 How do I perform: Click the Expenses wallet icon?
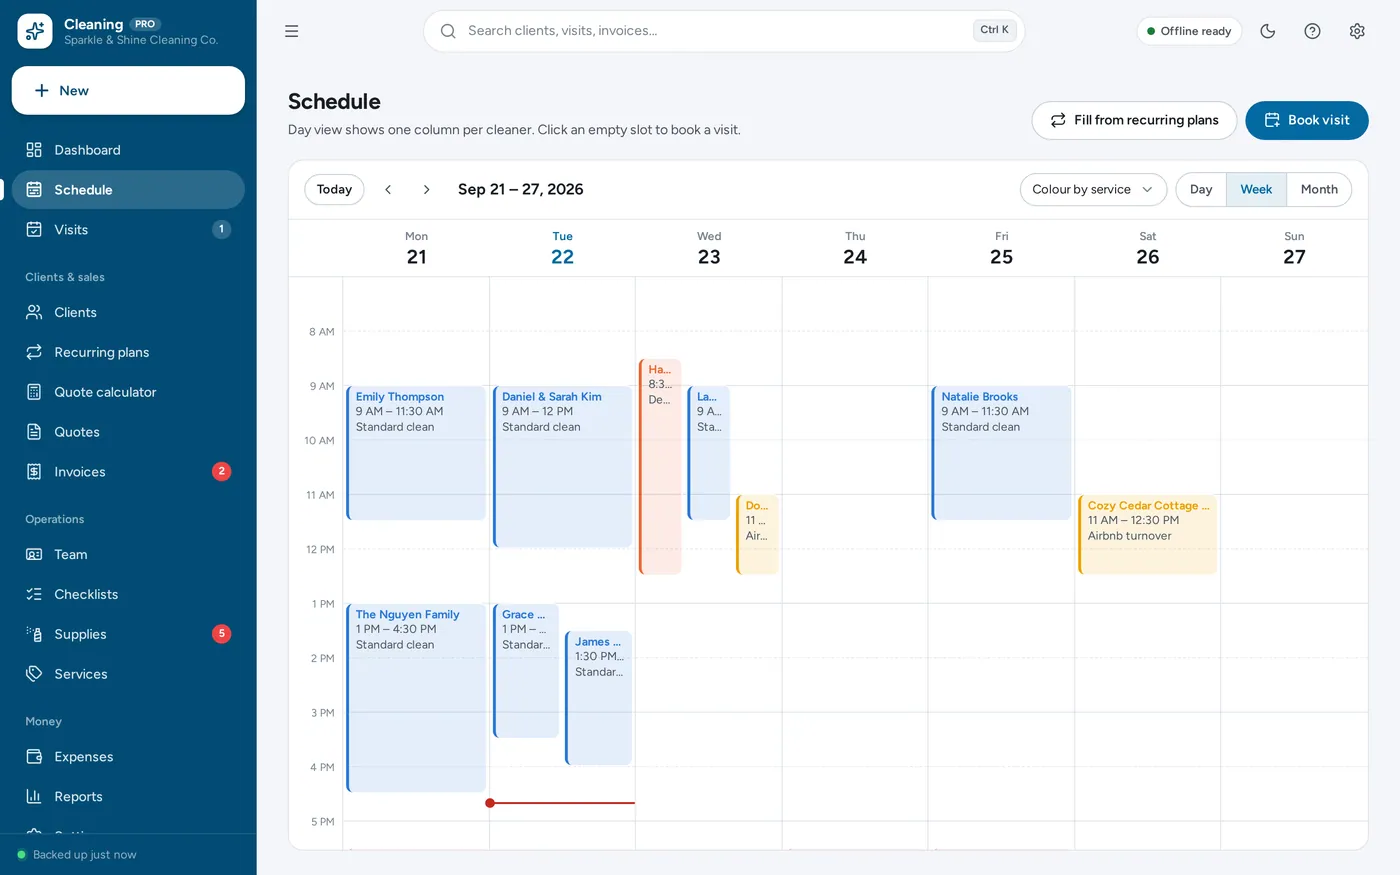(x=34, y=757)
